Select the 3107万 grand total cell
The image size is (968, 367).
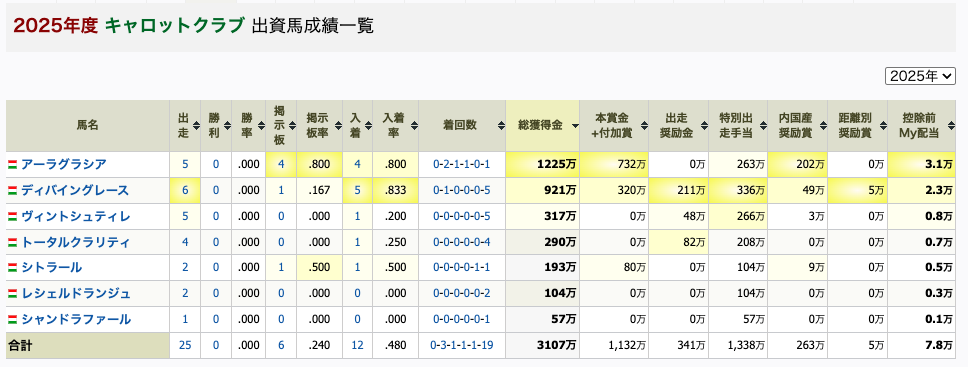coord(543,345)
